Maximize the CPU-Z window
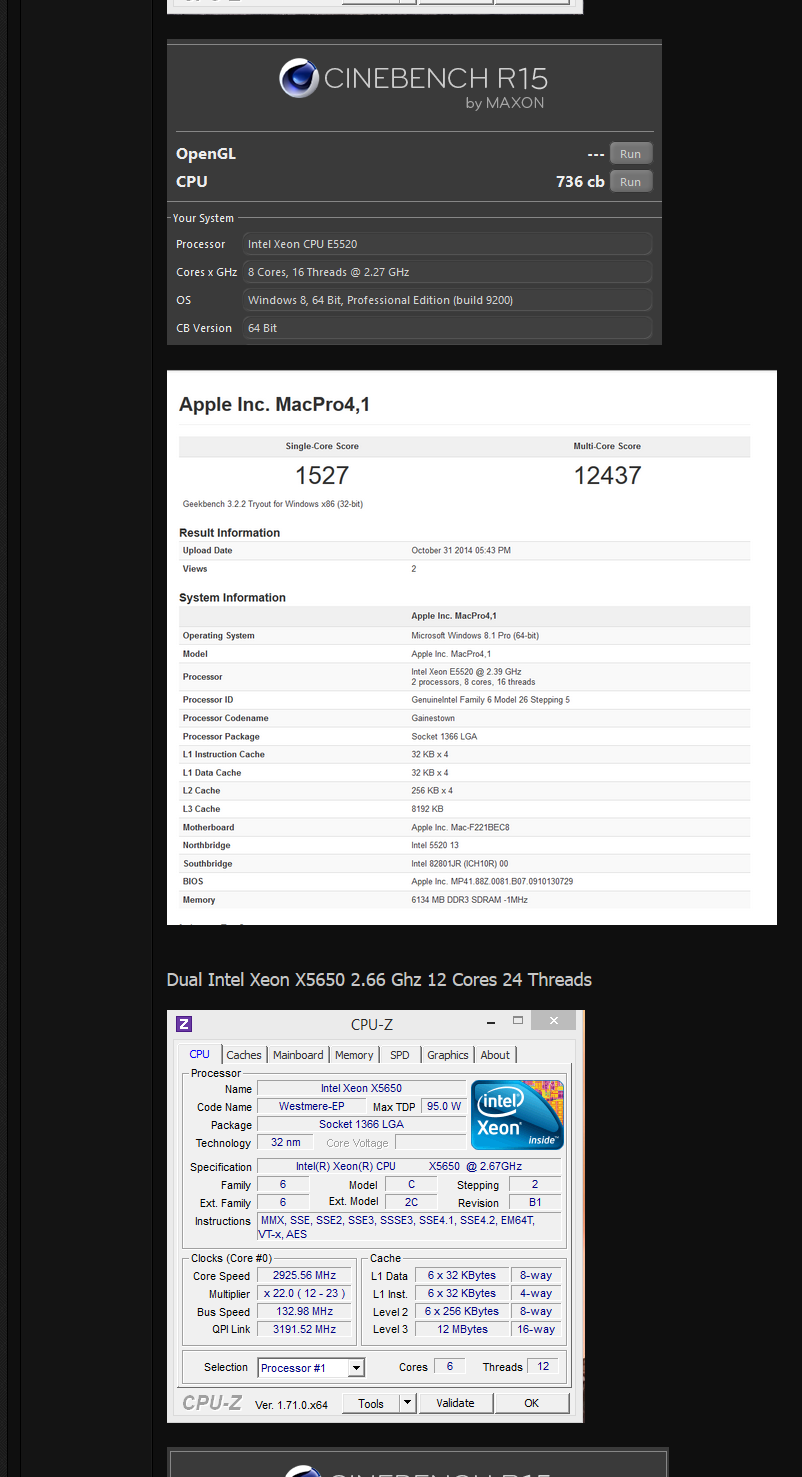Image resolution: width=802 pixels, height=1477 pixels. pyautogui.click(x=518, y=1022)
